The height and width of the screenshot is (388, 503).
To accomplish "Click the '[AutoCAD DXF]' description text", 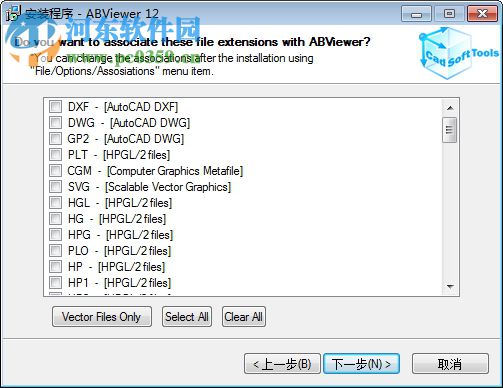I will [x=141, y=107].
